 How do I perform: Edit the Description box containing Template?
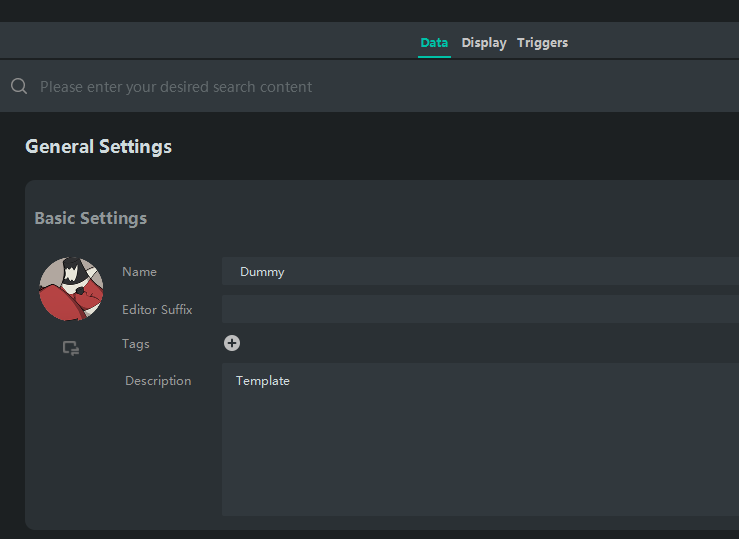coord(480,440)
